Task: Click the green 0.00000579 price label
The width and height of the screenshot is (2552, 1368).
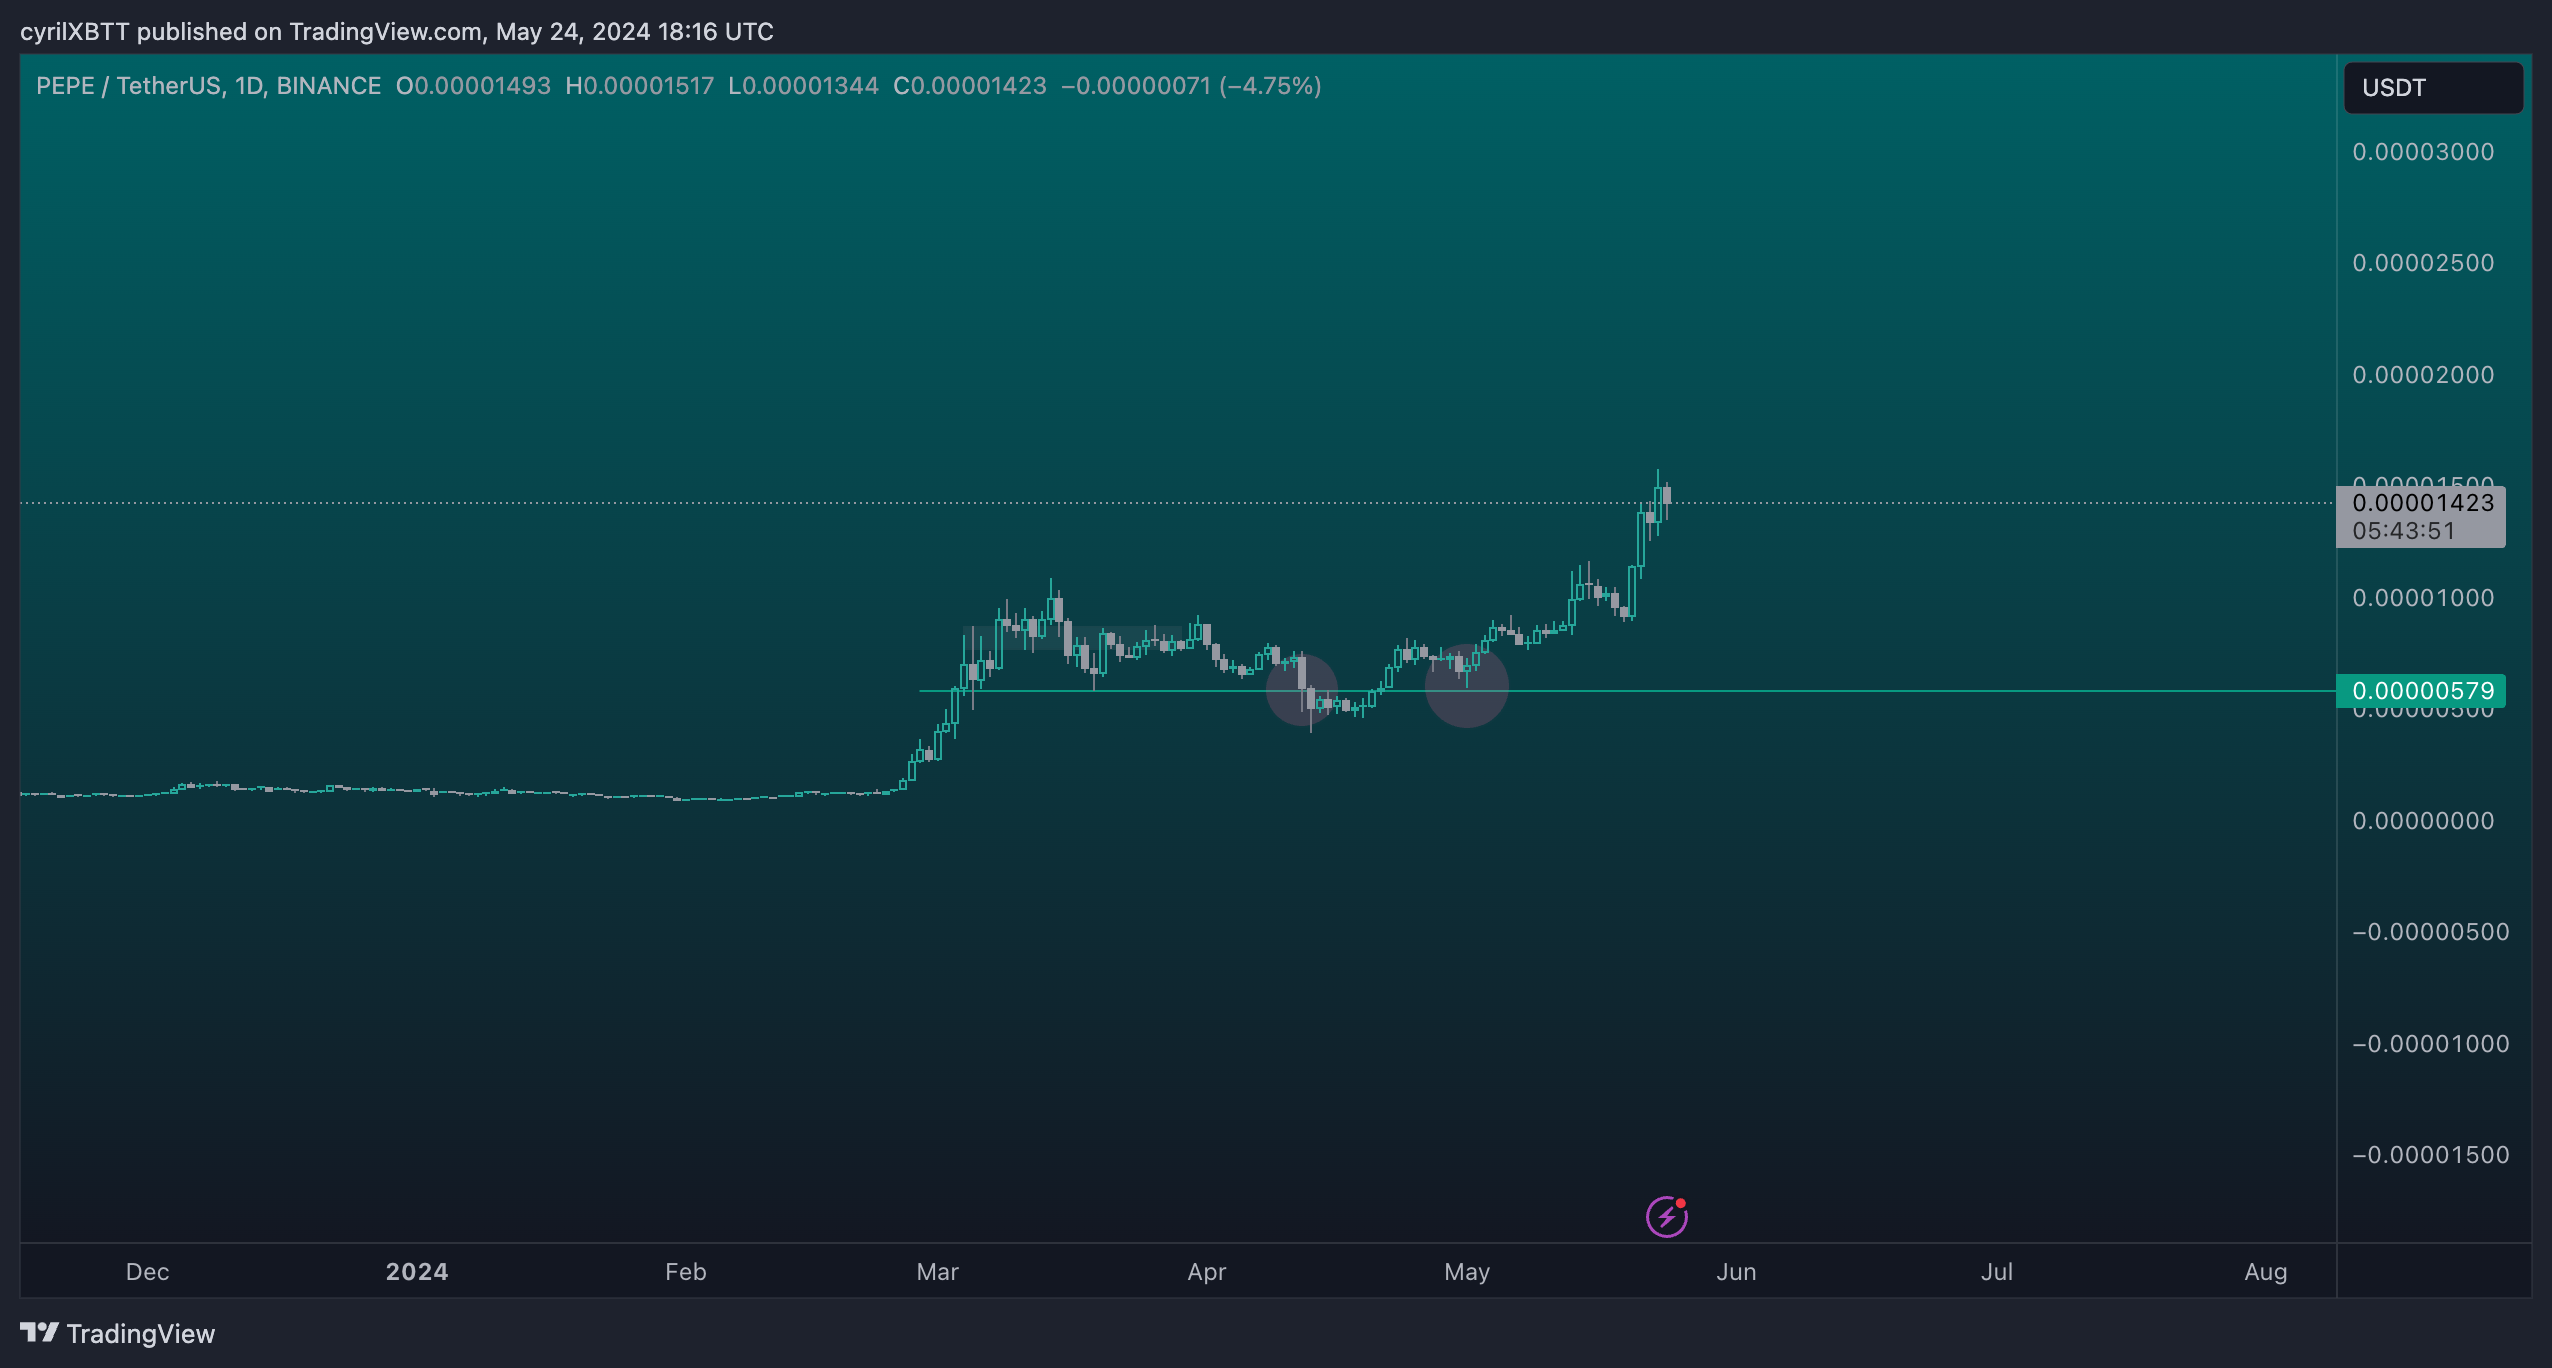Action: [x=2420, y=691]
